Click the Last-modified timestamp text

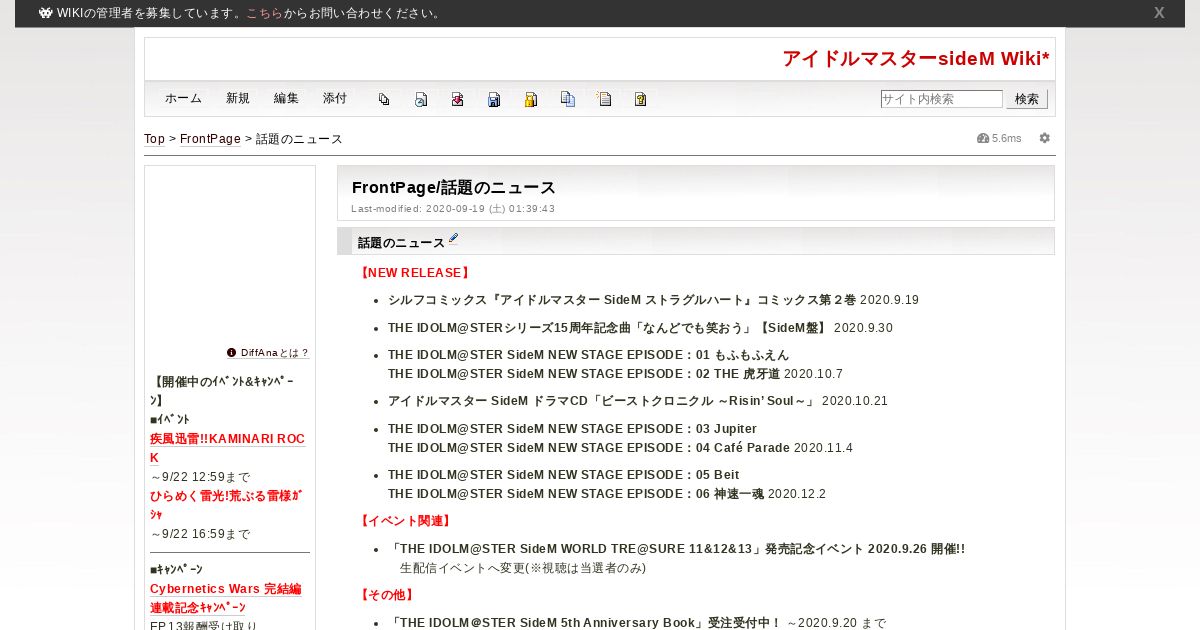[453, 209]
